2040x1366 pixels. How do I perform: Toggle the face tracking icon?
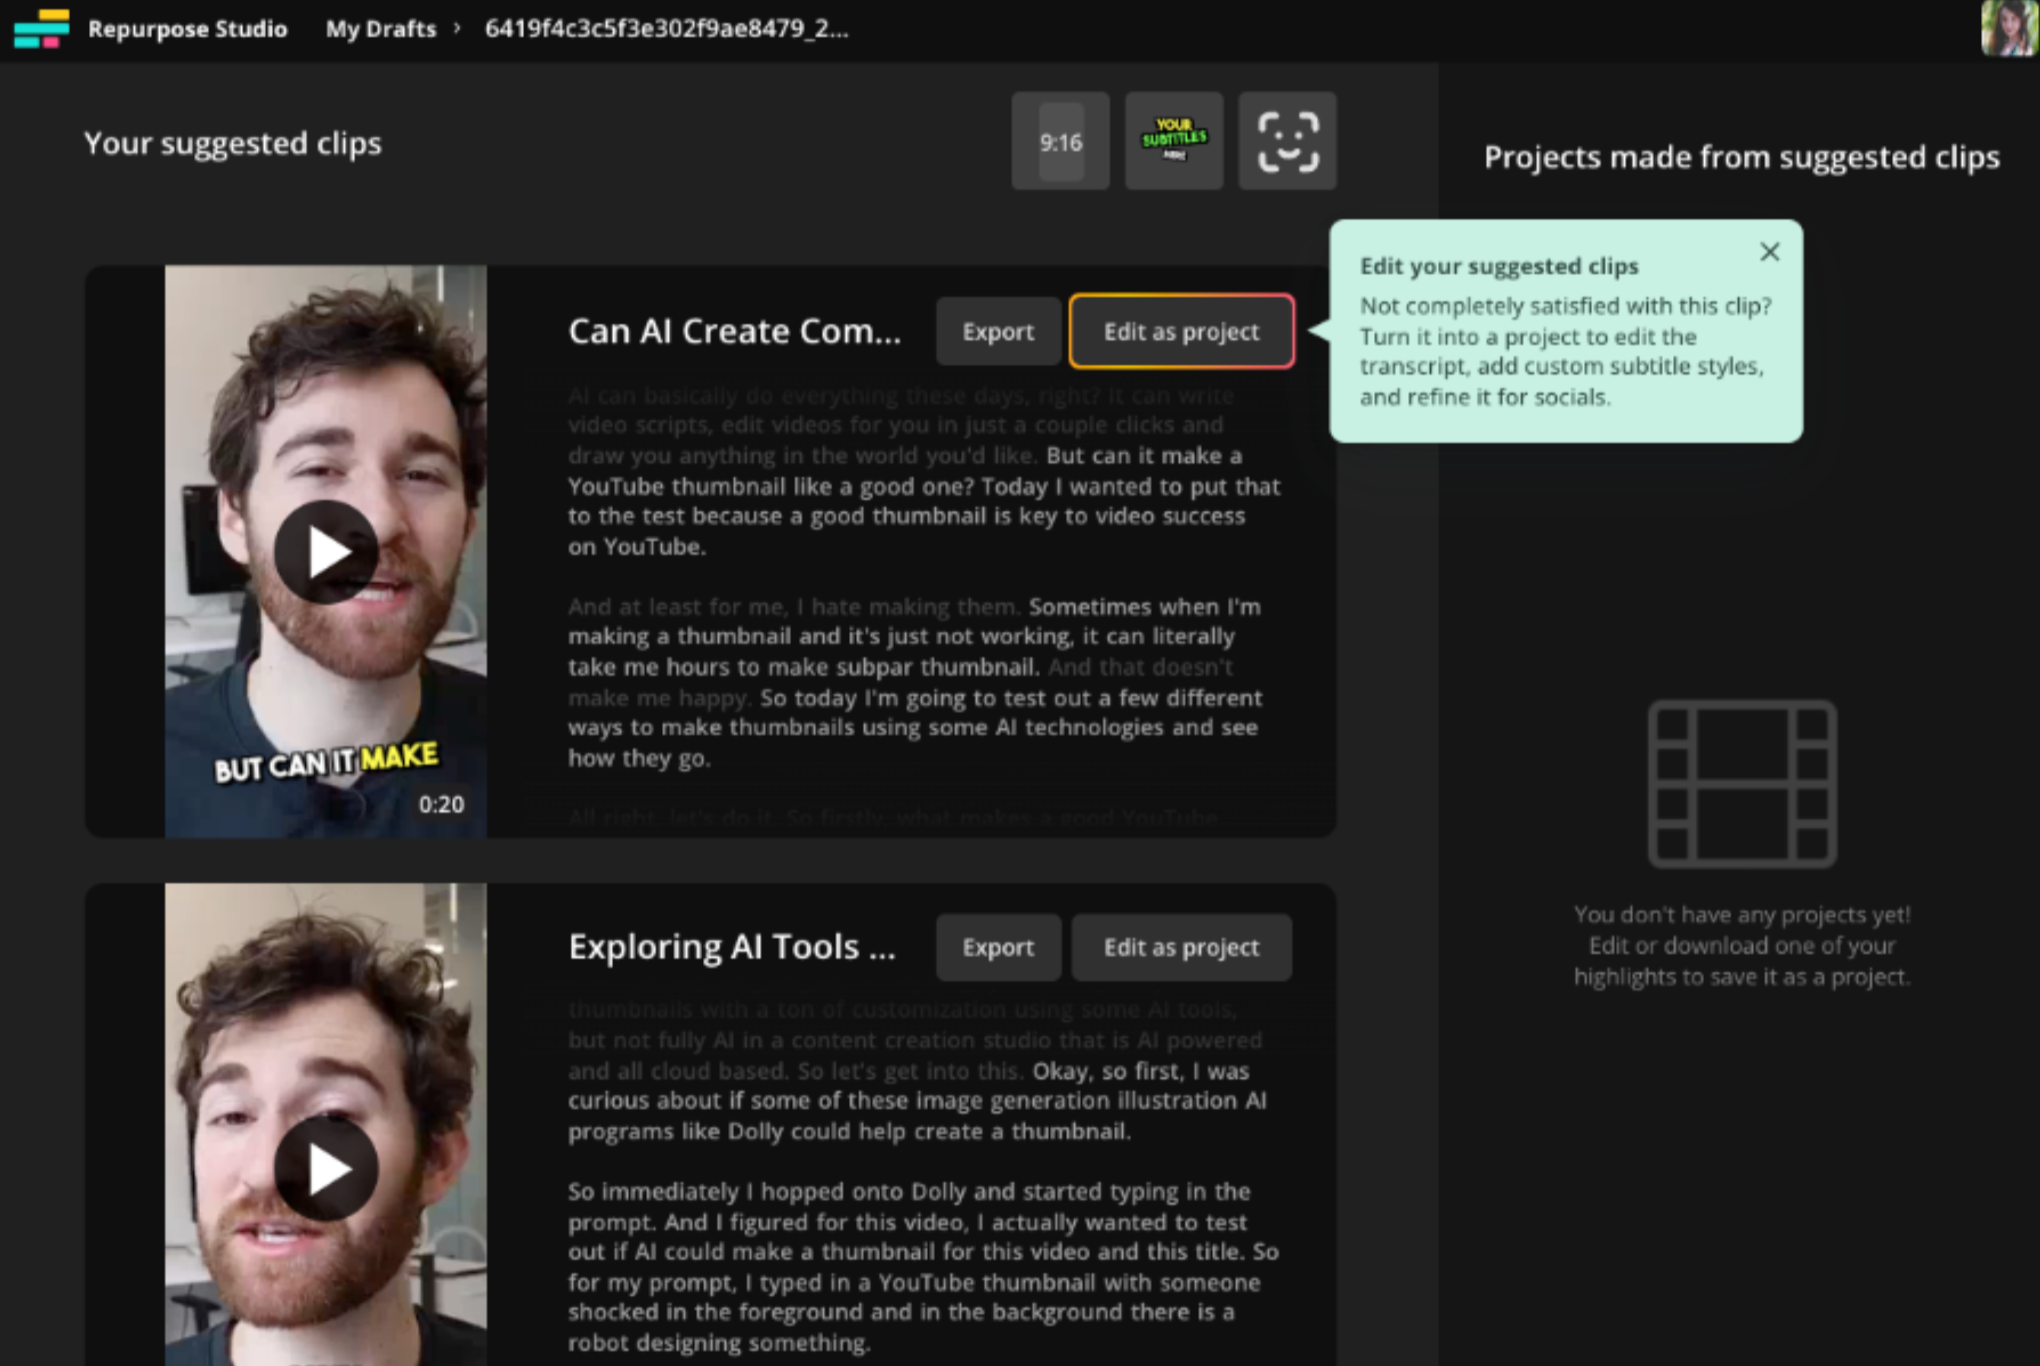click(1287, 142)
